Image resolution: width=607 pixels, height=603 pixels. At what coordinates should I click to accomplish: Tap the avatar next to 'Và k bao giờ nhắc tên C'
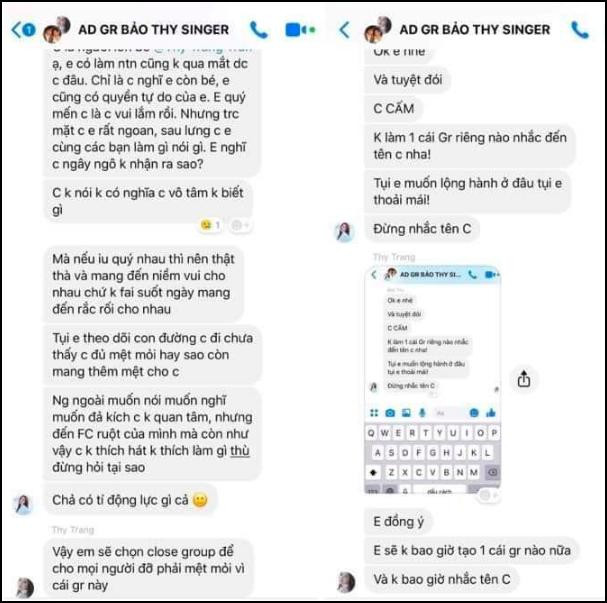[x=345, y=581]
